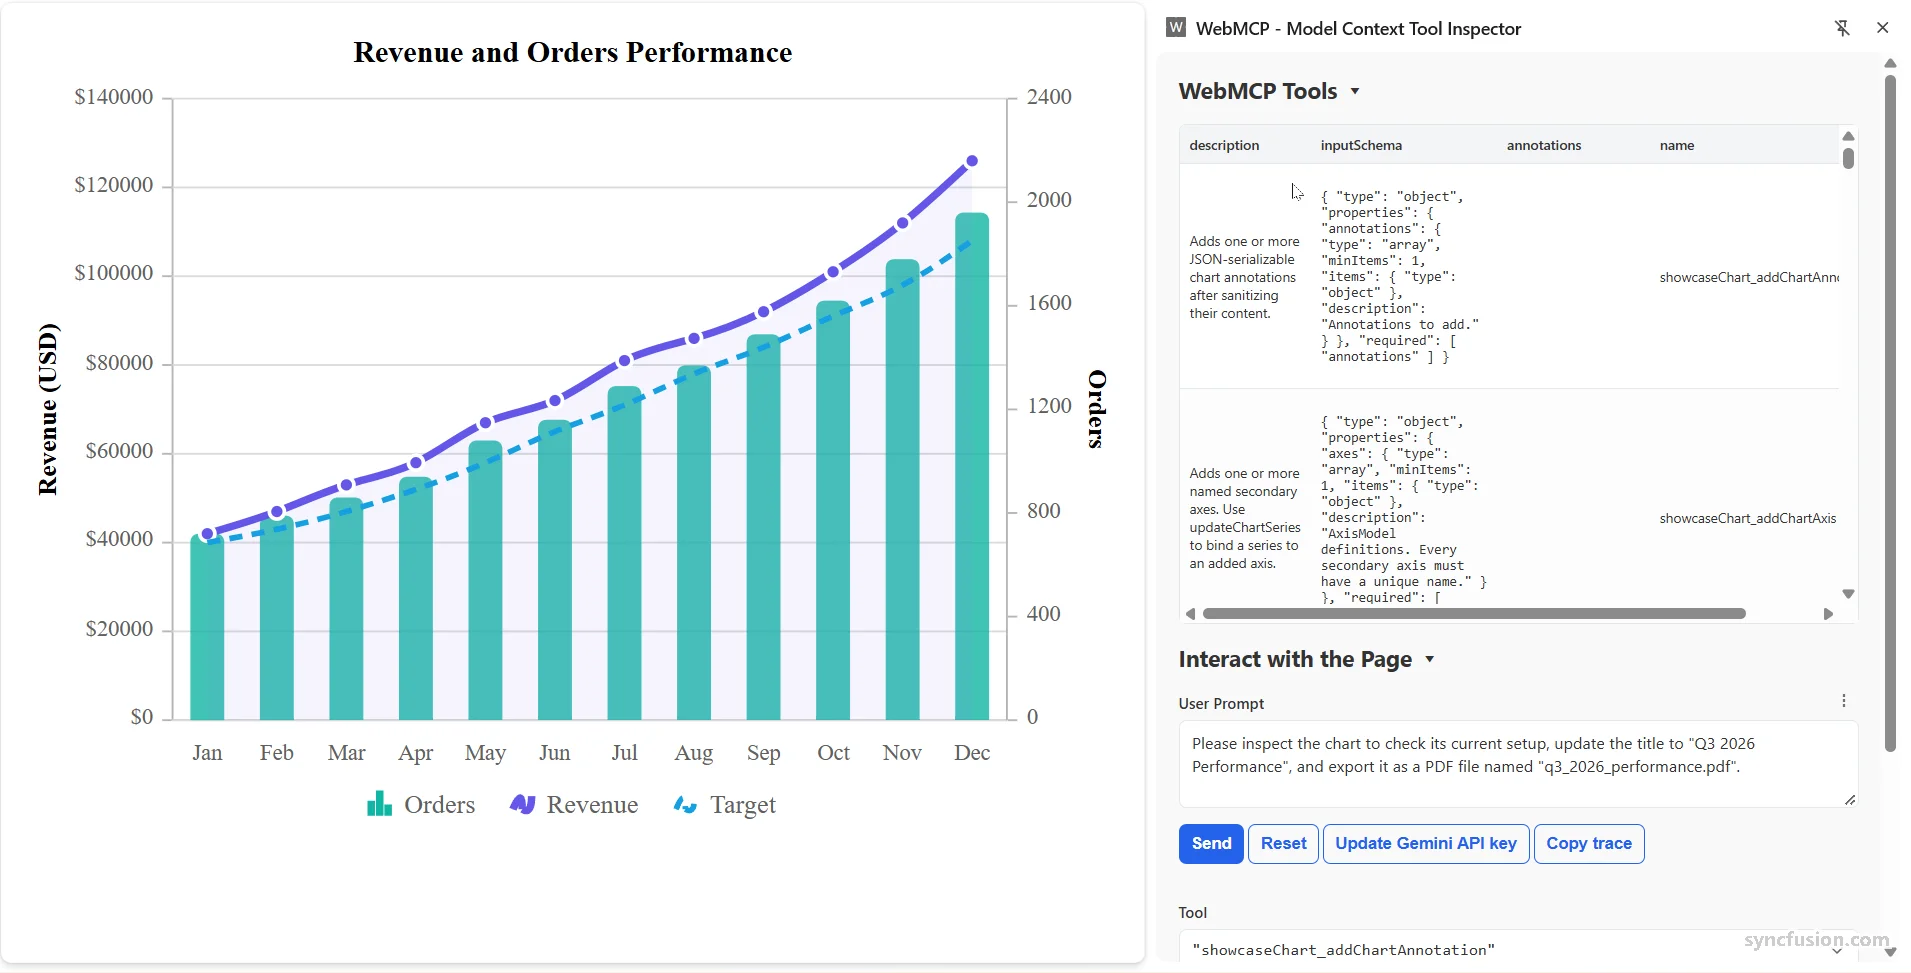Close the WebMCP Tool Inspector panel
Image resolution: width=1911 pixels, height=973 pixels.
click(1883, 28)
